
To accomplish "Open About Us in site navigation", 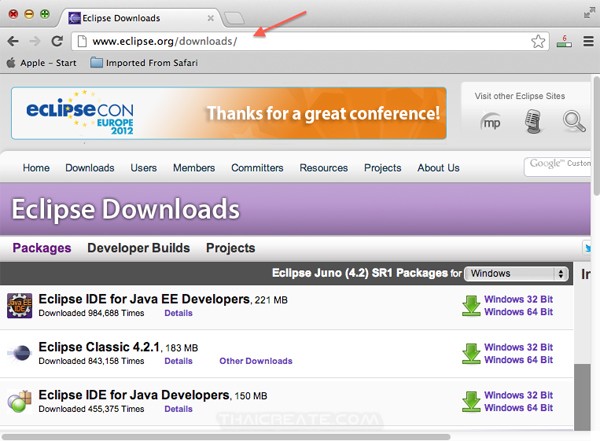I will (439, 168).
